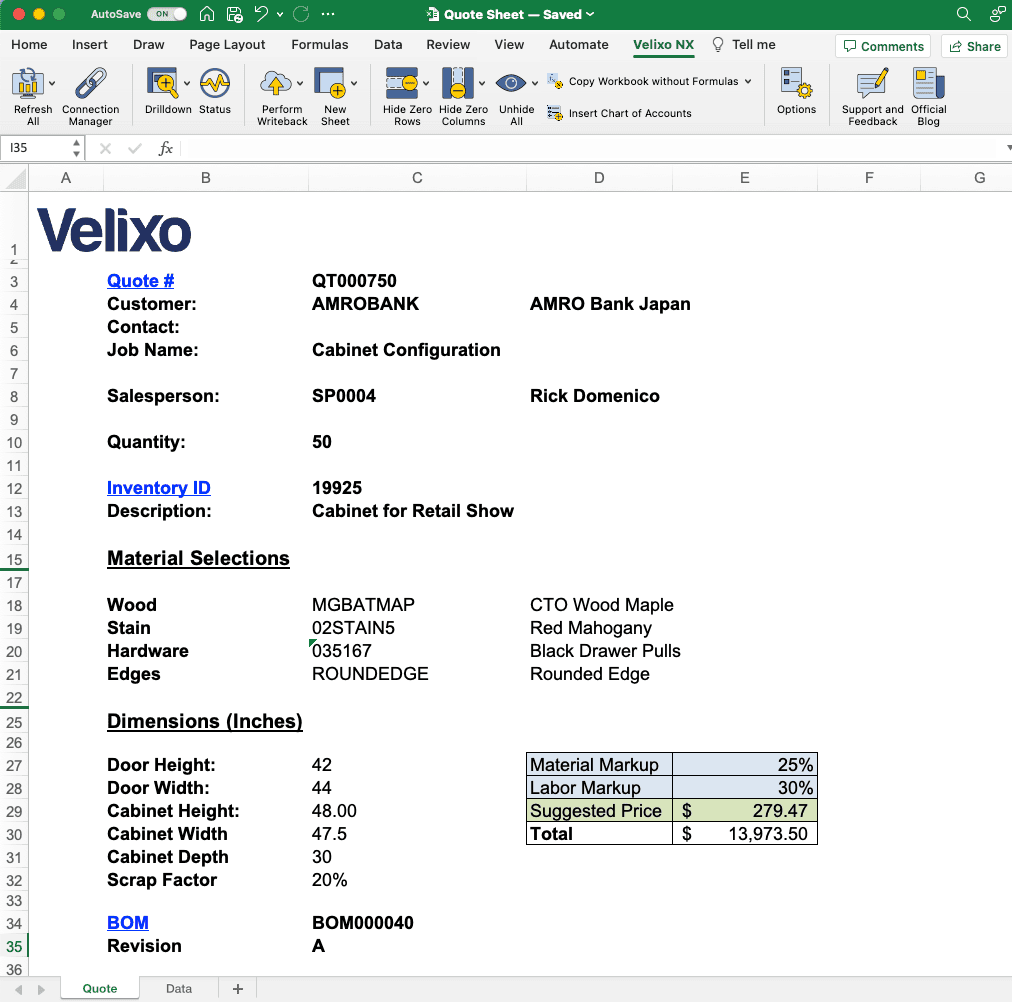Screen dimensions: 1012x1002
Task: Switch to the Data sheet tab
Action: click(x=179, y=989)
